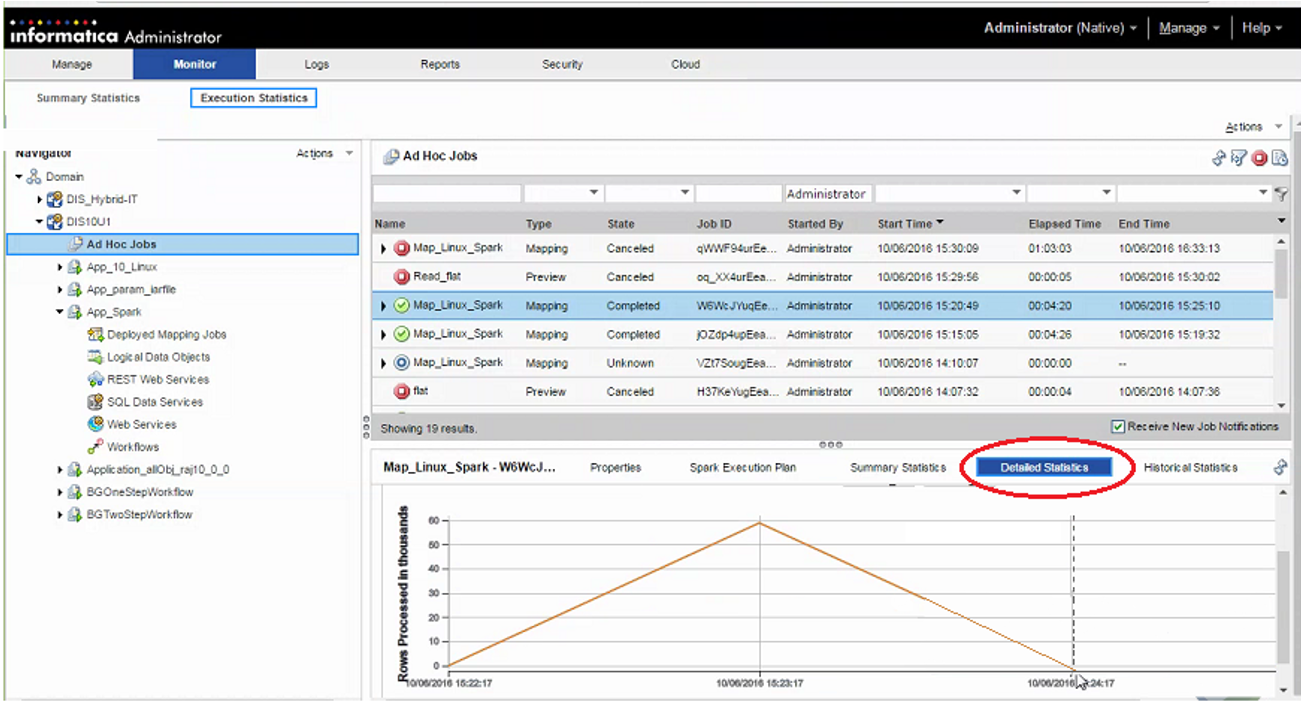Expand the DIS_Hybrid-IT tree node
The image size is (1301, 703).
click(x=40, y=200)
